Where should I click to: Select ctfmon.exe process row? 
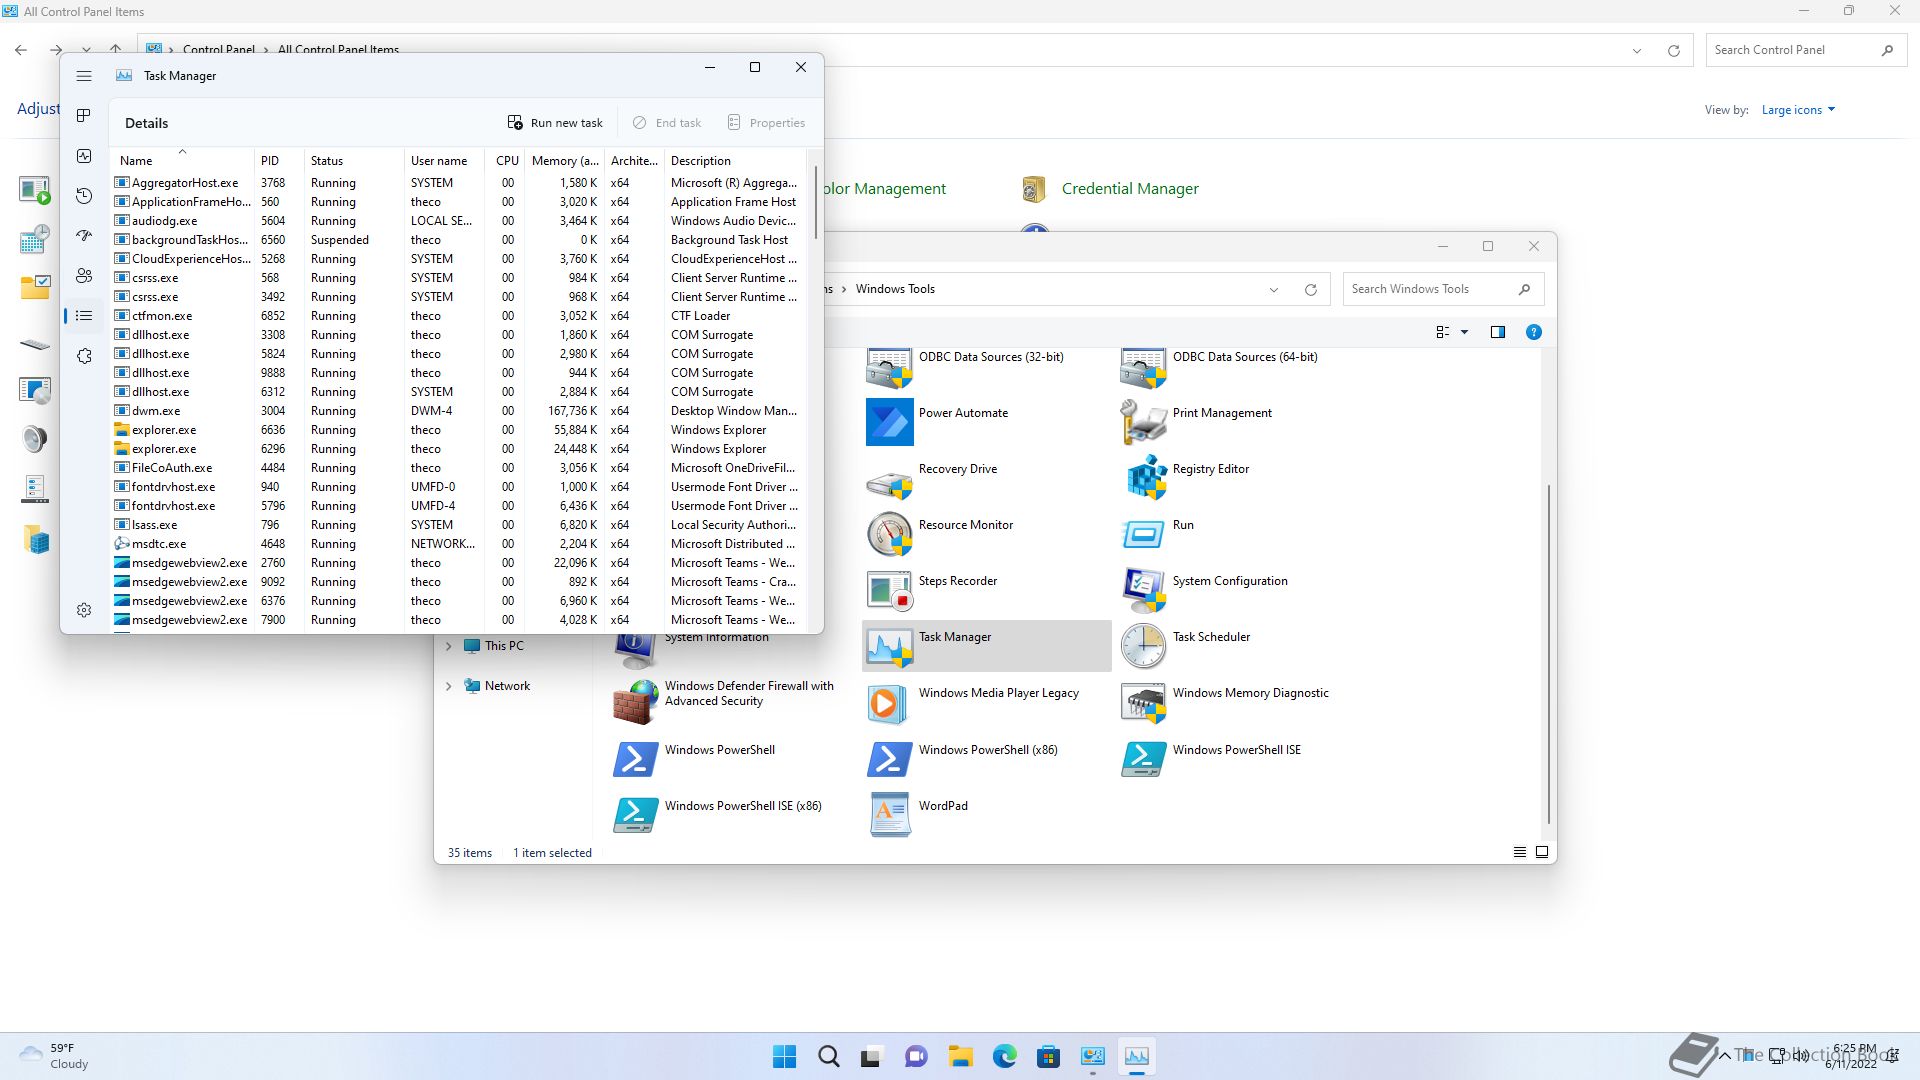pos(458,316)
